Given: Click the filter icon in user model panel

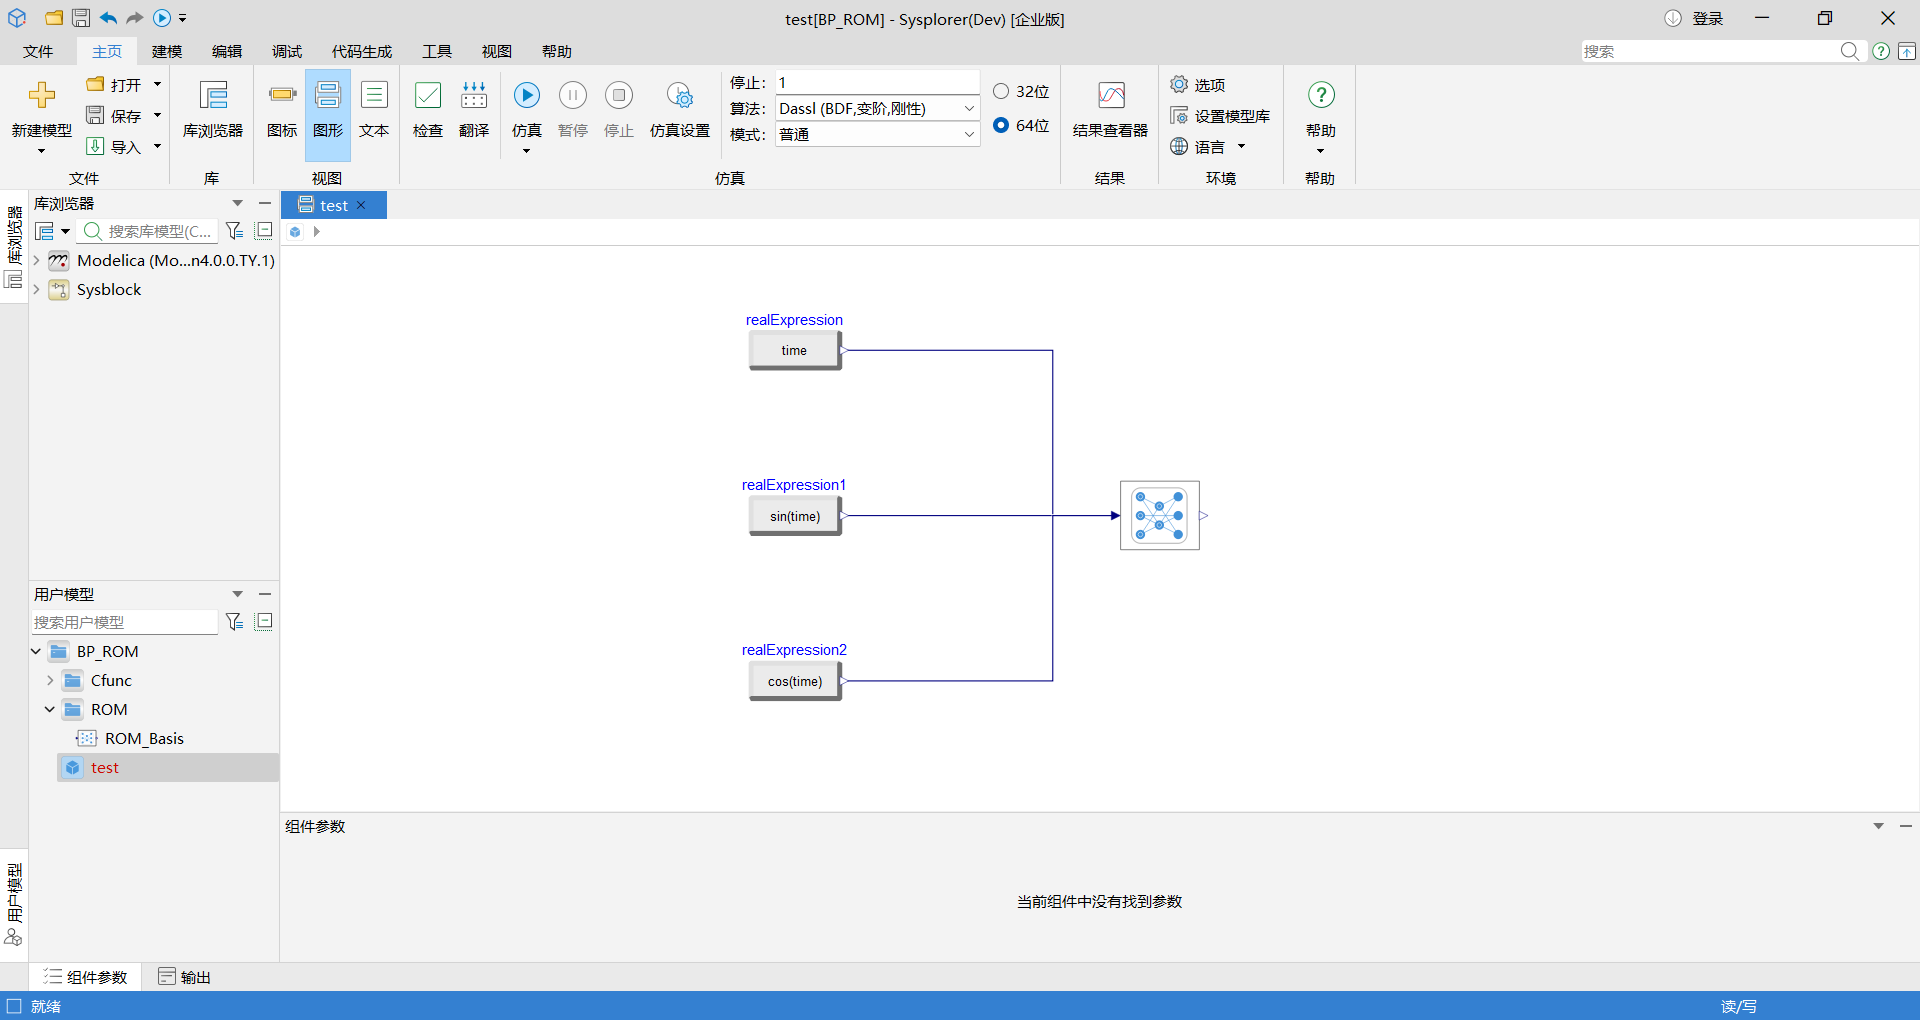Looking at the screenshot, I should [235, 622].
